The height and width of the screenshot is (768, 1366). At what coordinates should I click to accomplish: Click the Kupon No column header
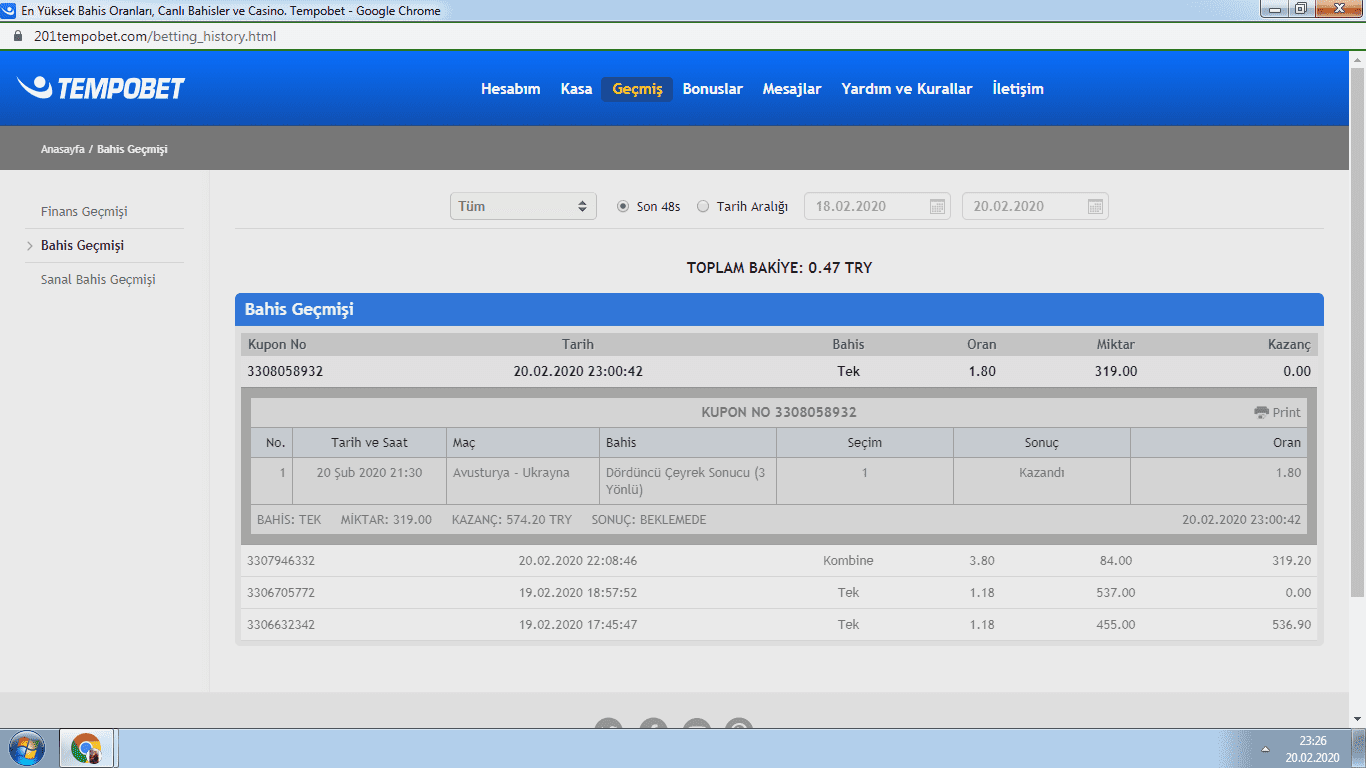[277, 344]
